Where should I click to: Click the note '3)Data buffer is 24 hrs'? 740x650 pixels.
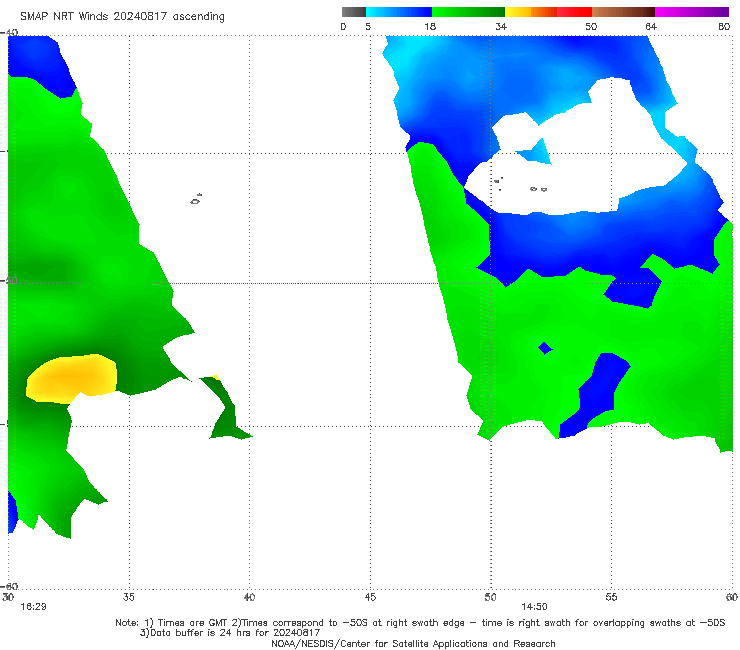pyautogui.click(x=230, y=633)
